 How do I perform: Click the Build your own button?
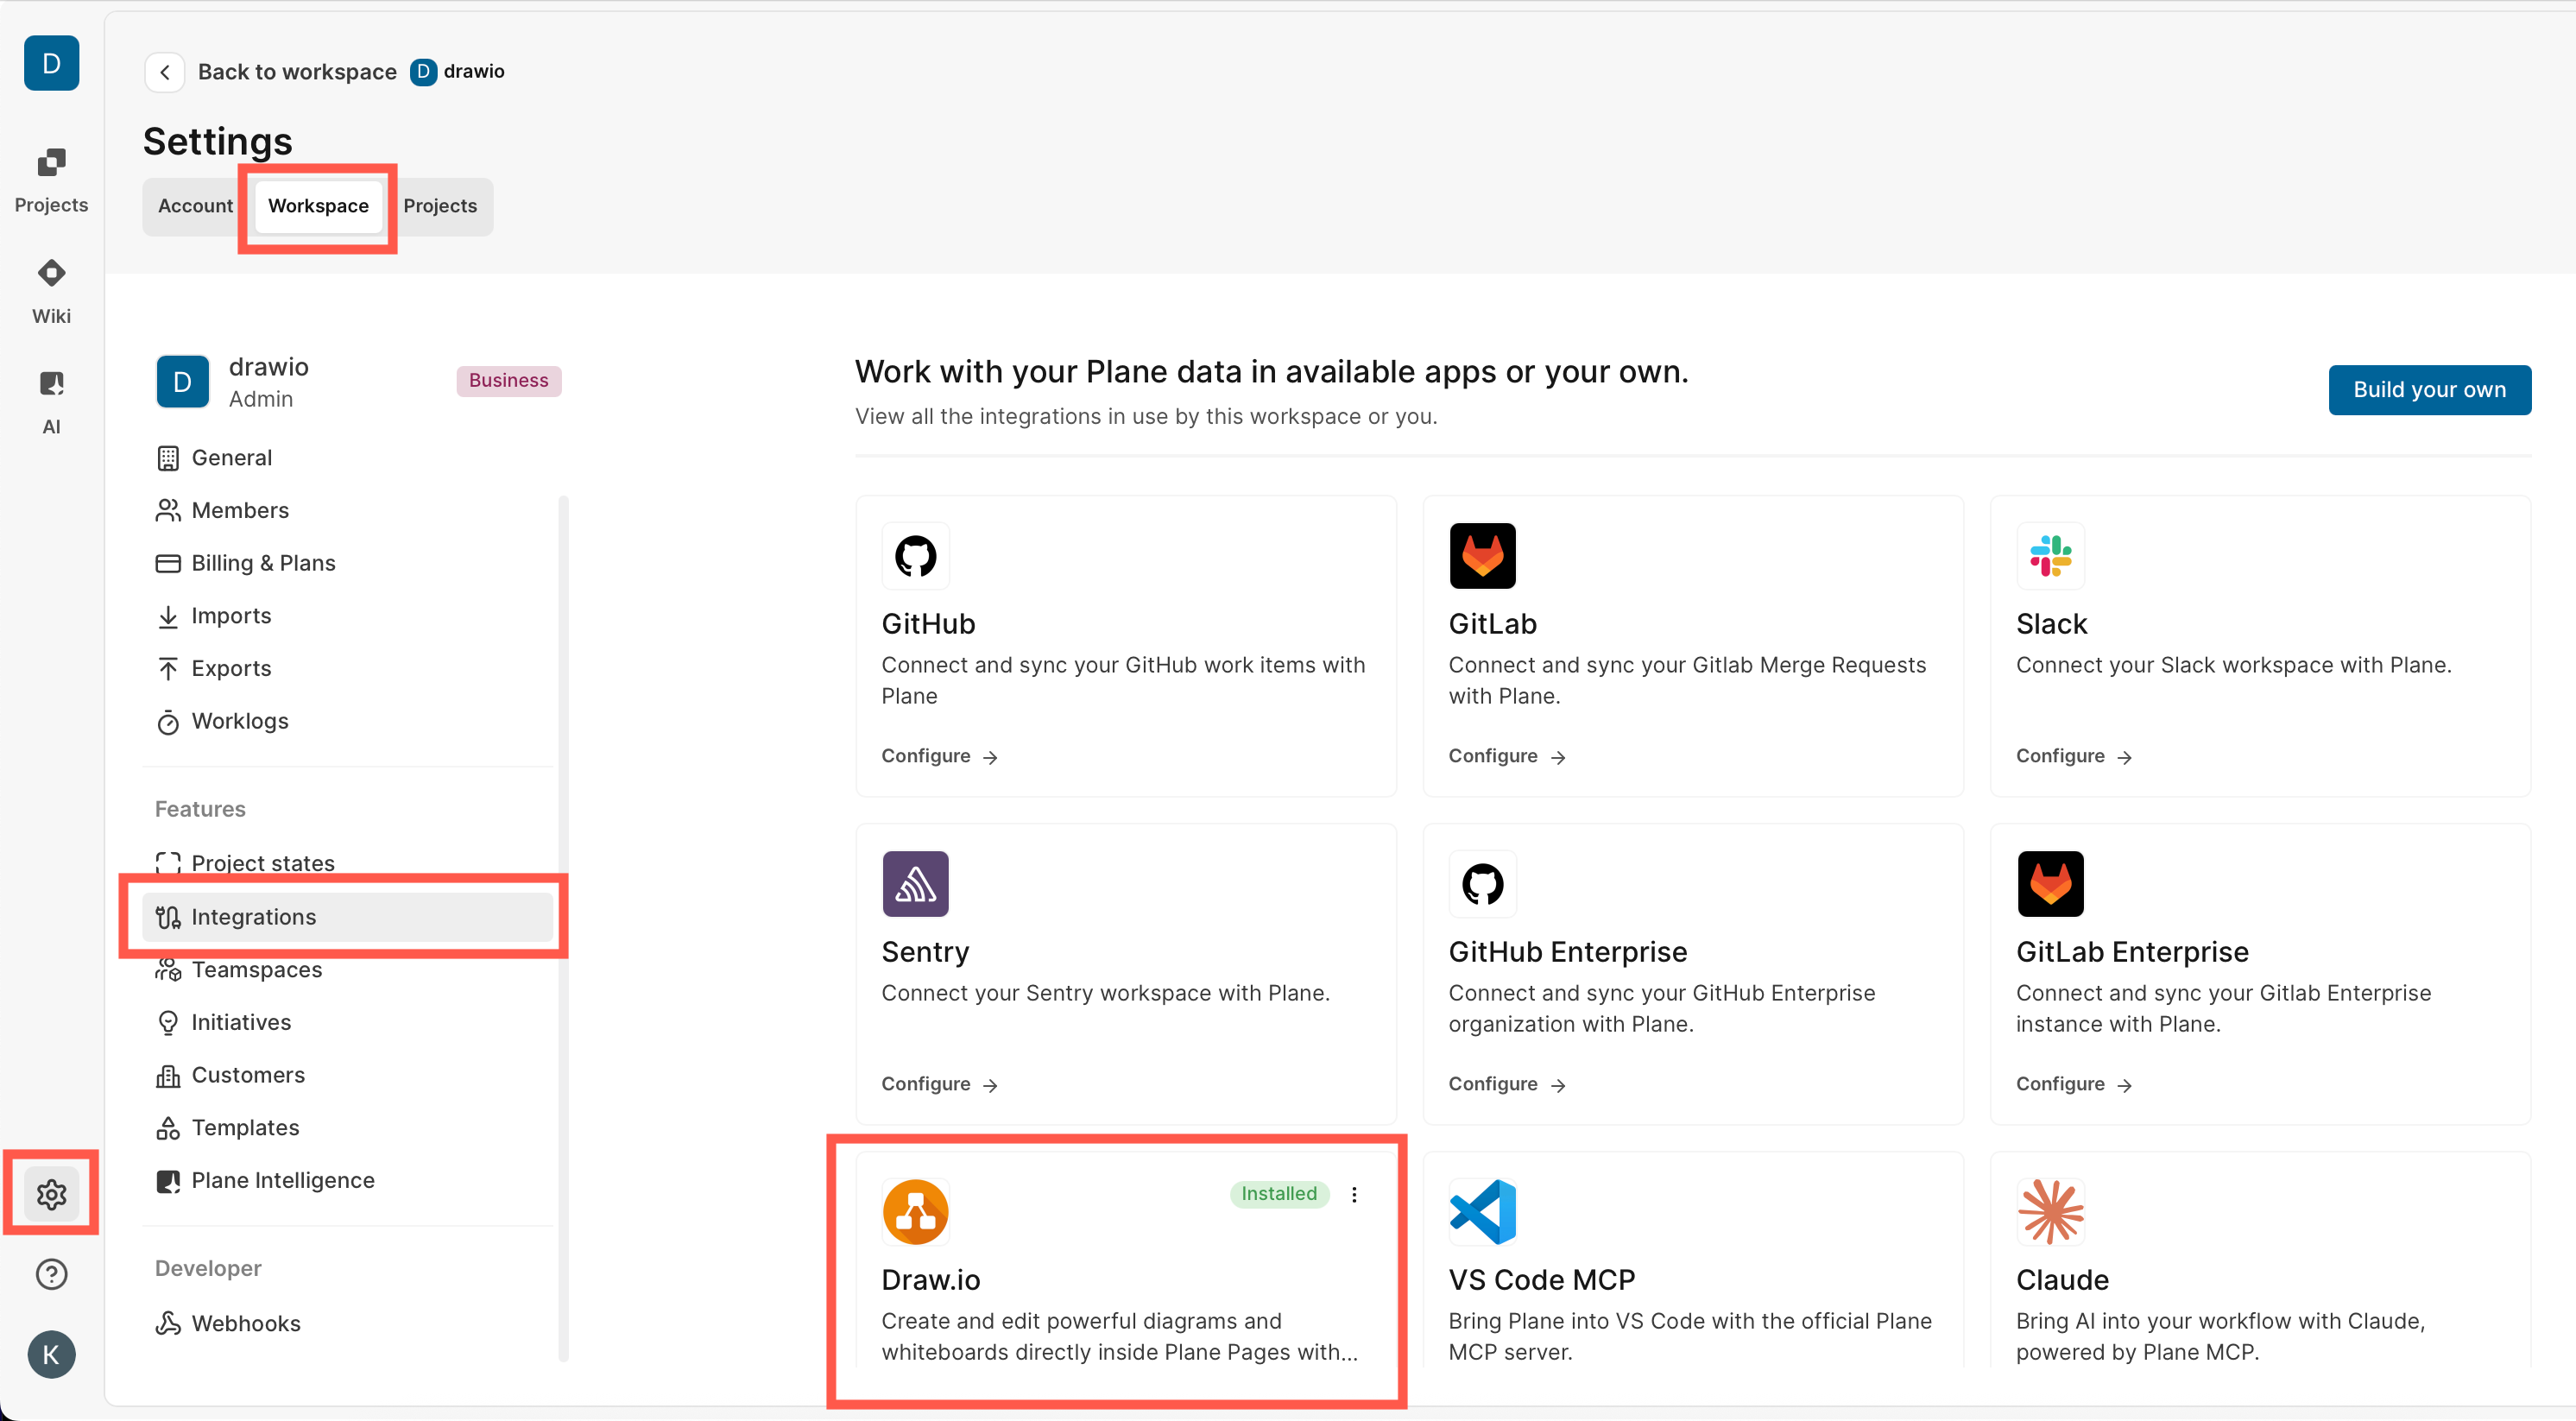(x=2429, y=389)
